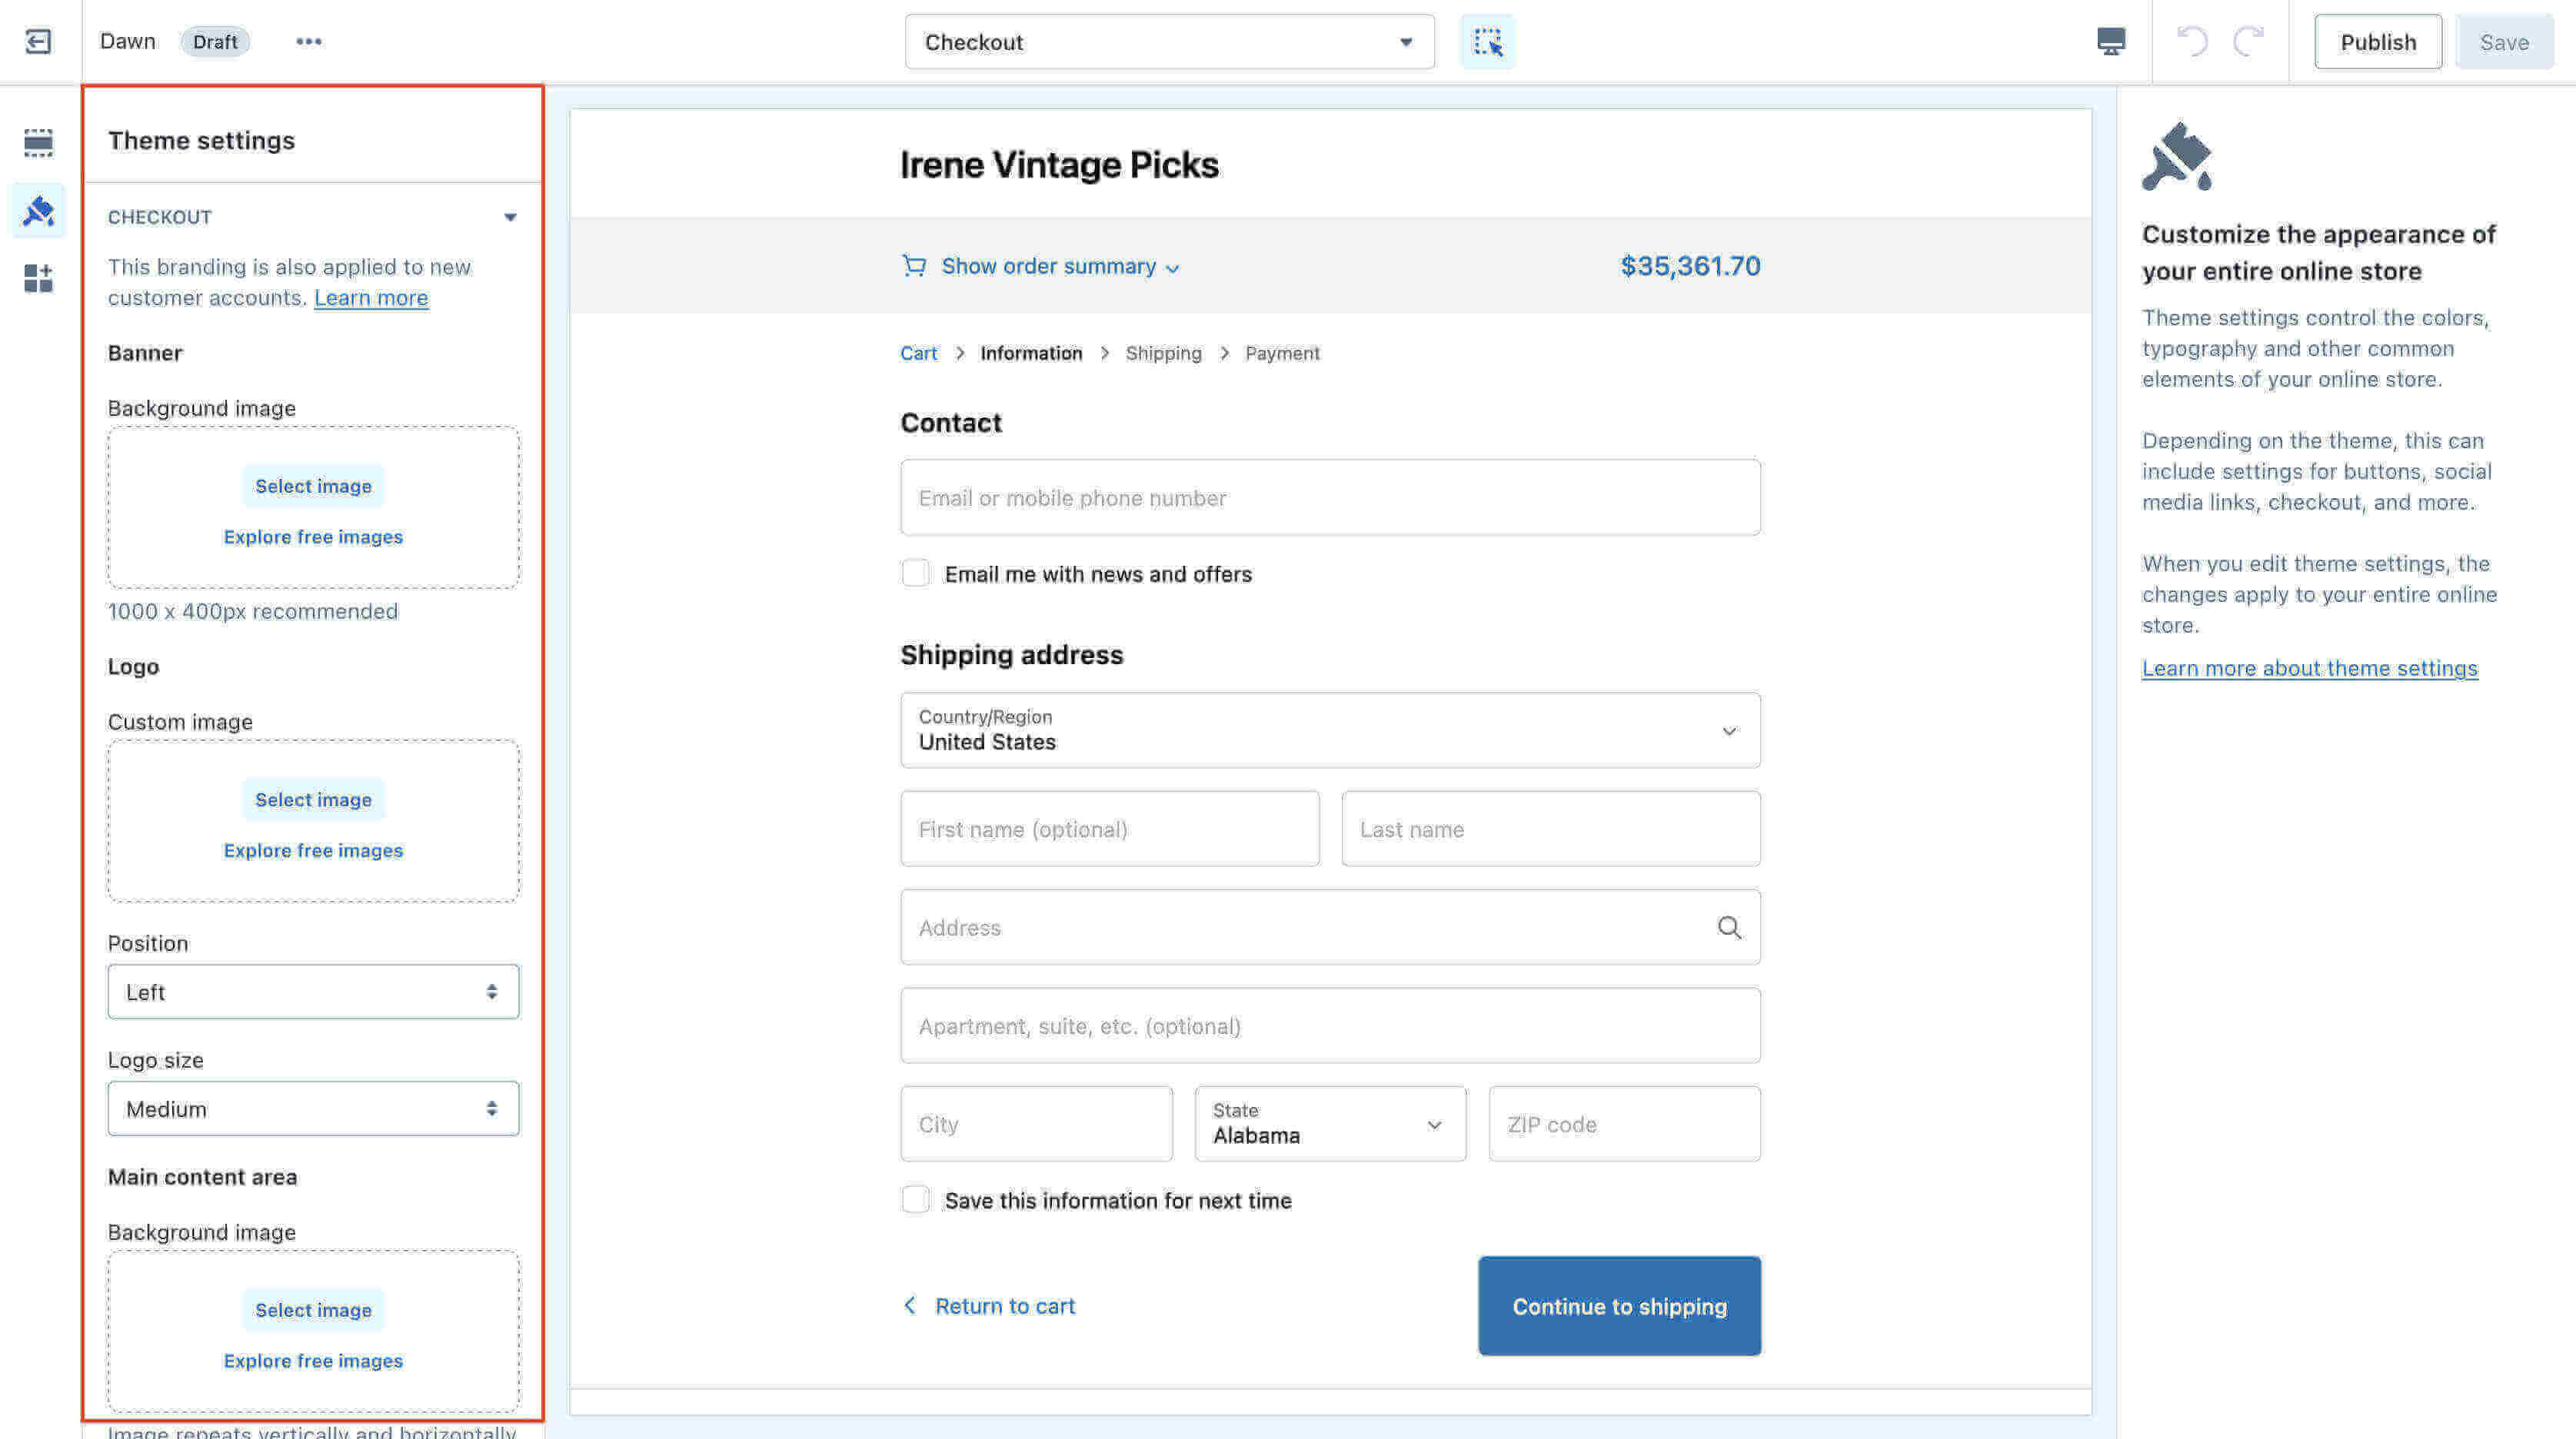Click the Apartment, suite, etc. field

click(1330, 1025)
